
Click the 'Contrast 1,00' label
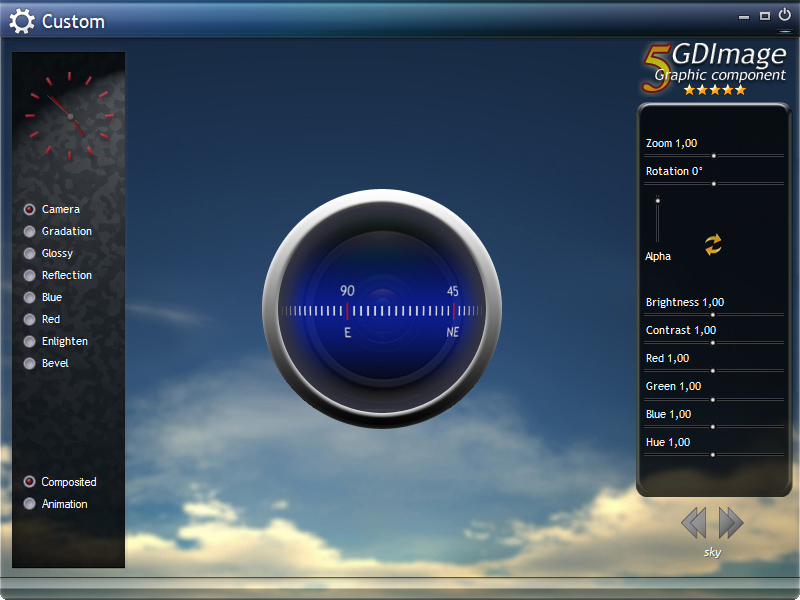click(x=681, y=330)
